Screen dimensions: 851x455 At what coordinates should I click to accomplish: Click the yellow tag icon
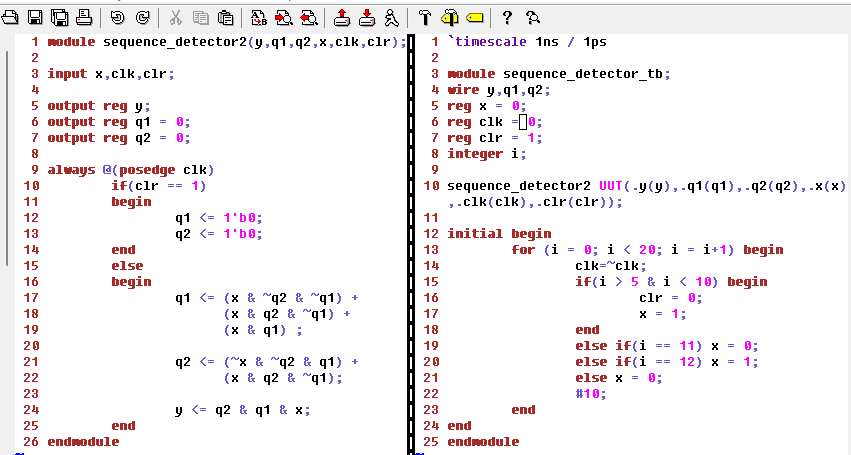click(474, 16)
